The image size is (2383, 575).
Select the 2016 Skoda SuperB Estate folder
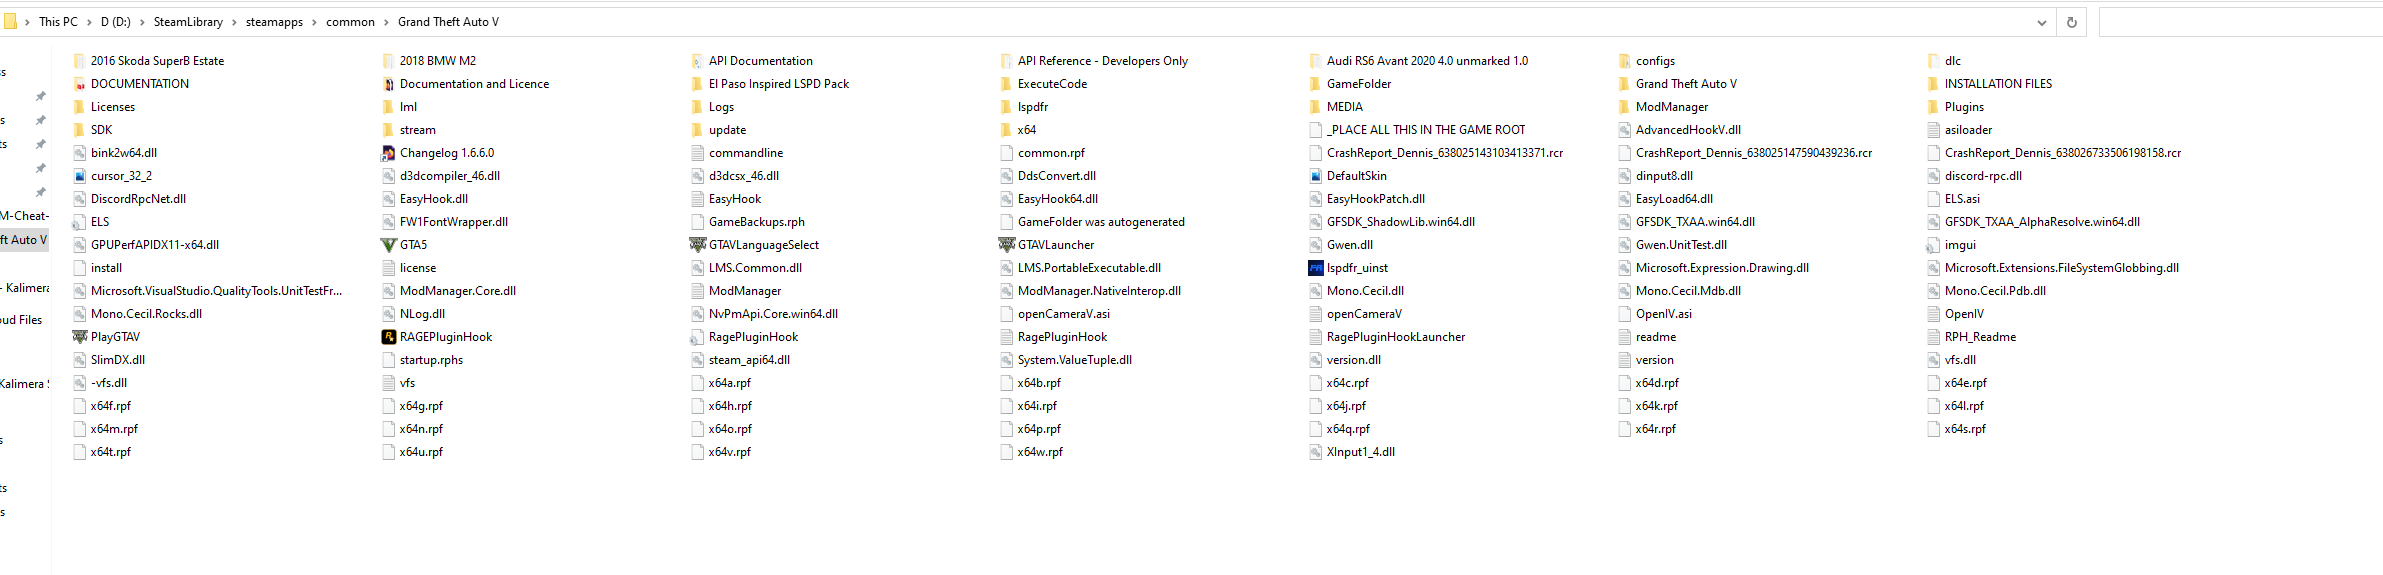coord(148,61)
